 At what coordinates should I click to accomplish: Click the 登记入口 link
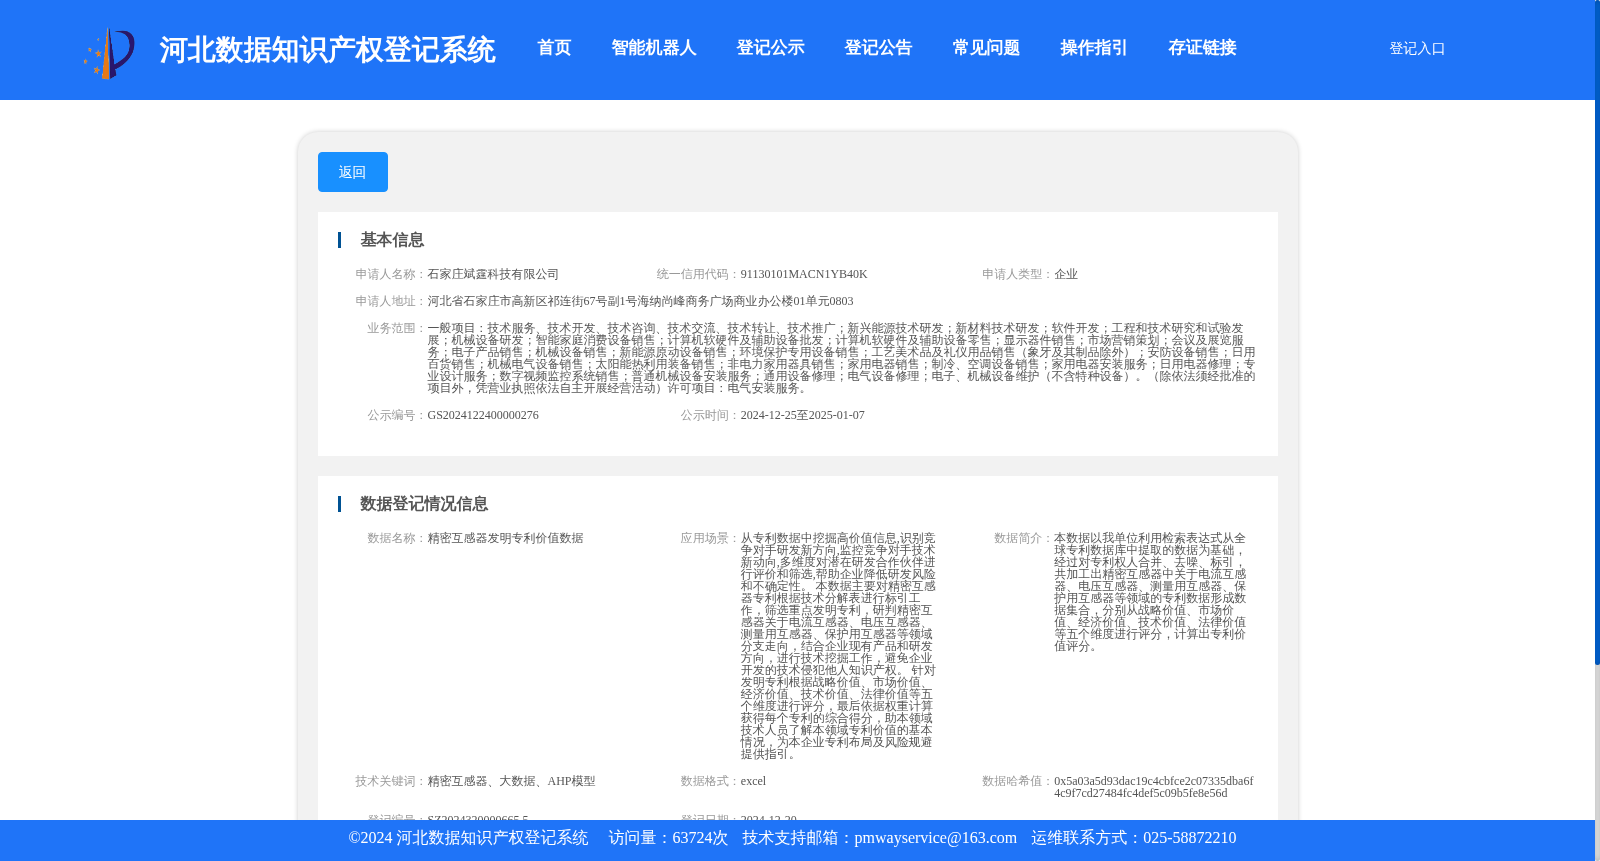coord(1417,48)
